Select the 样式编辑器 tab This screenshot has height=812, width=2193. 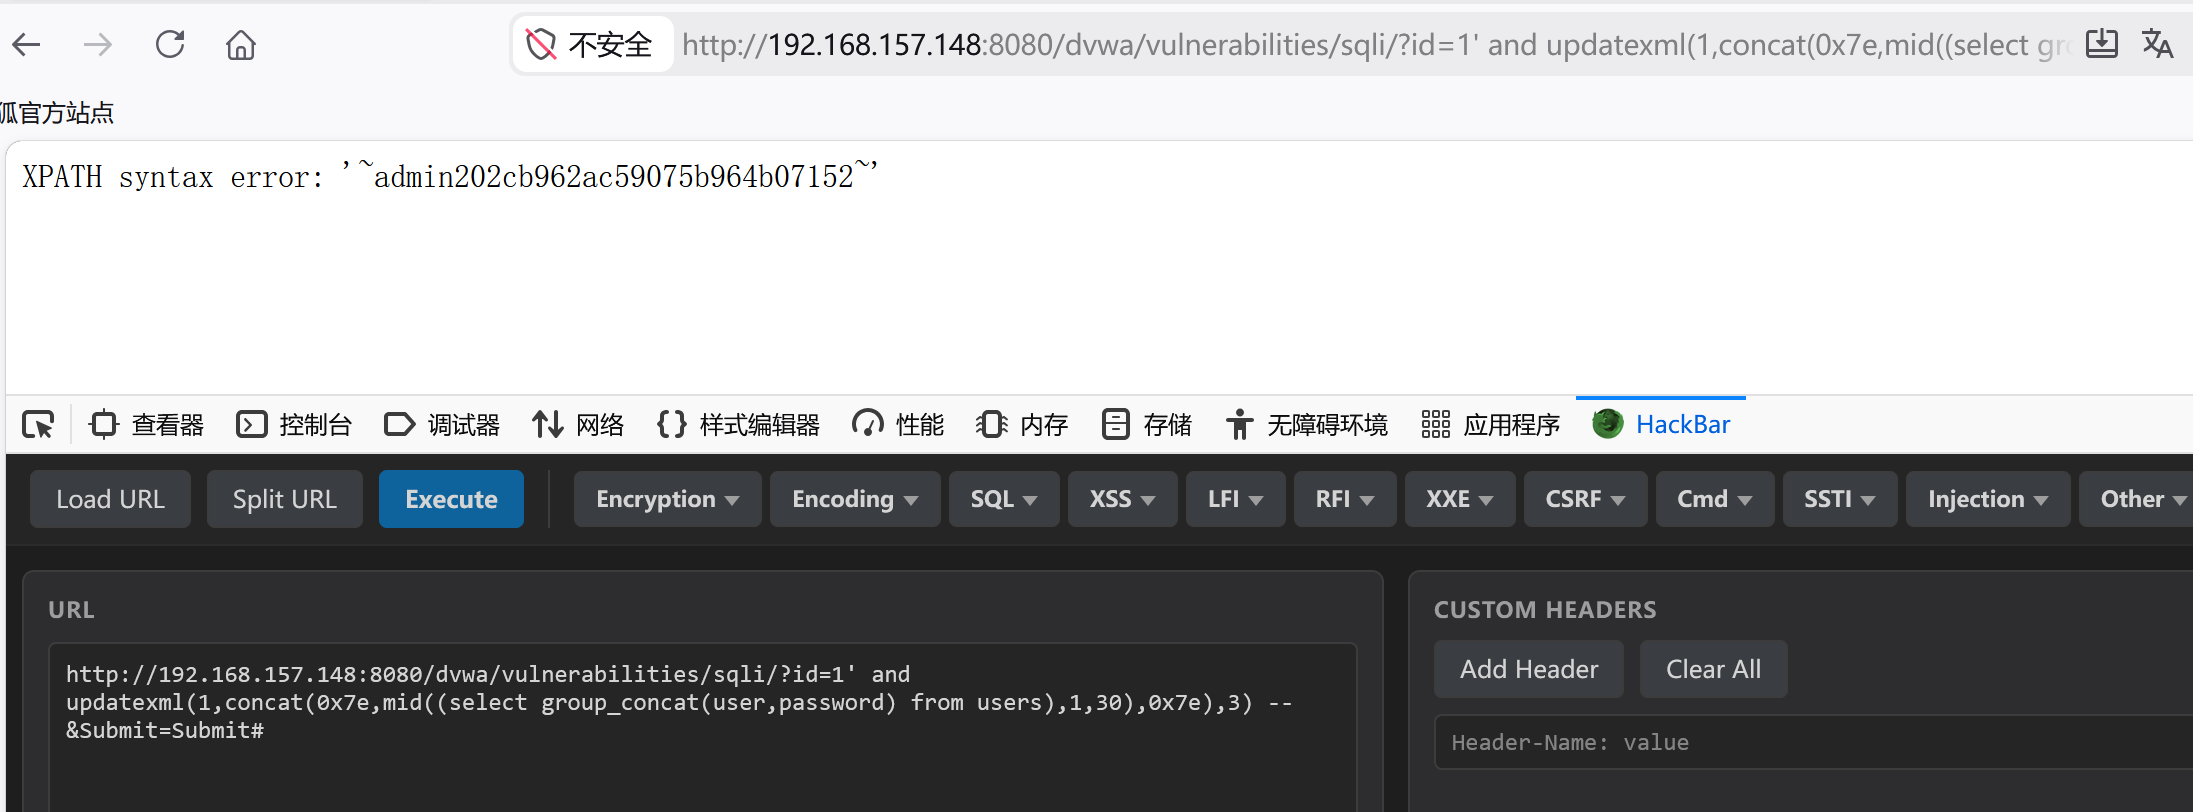pos(739,425)
